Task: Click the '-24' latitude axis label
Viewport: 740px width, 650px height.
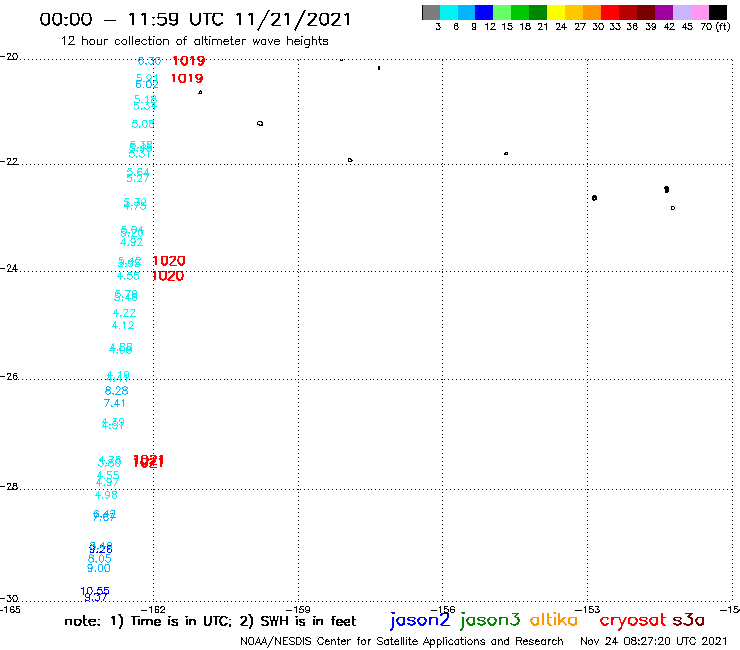Action: click(9, 268)
